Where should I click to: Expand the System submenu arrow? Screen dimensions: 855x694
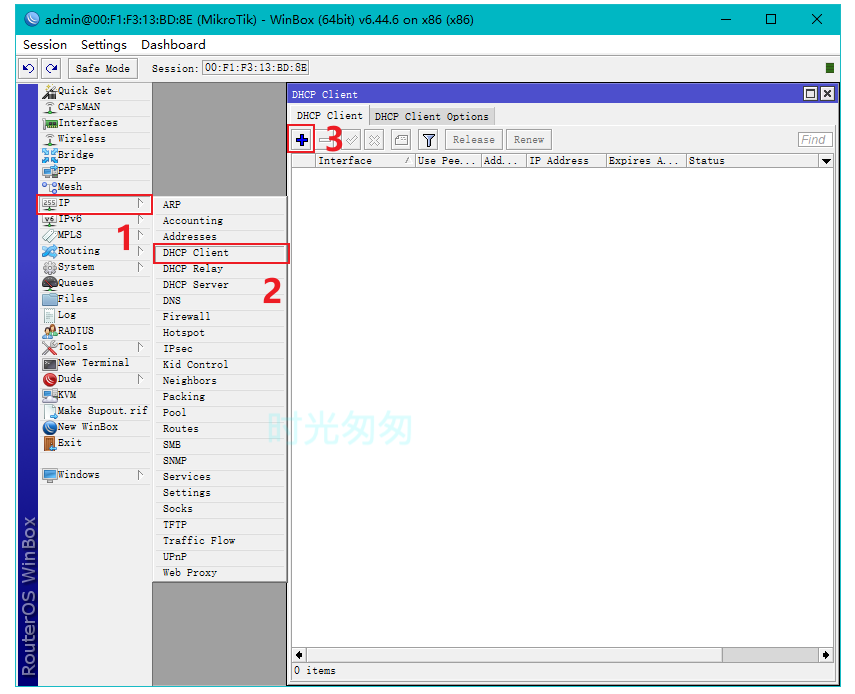pyautogui.click(x=141, y=267)
